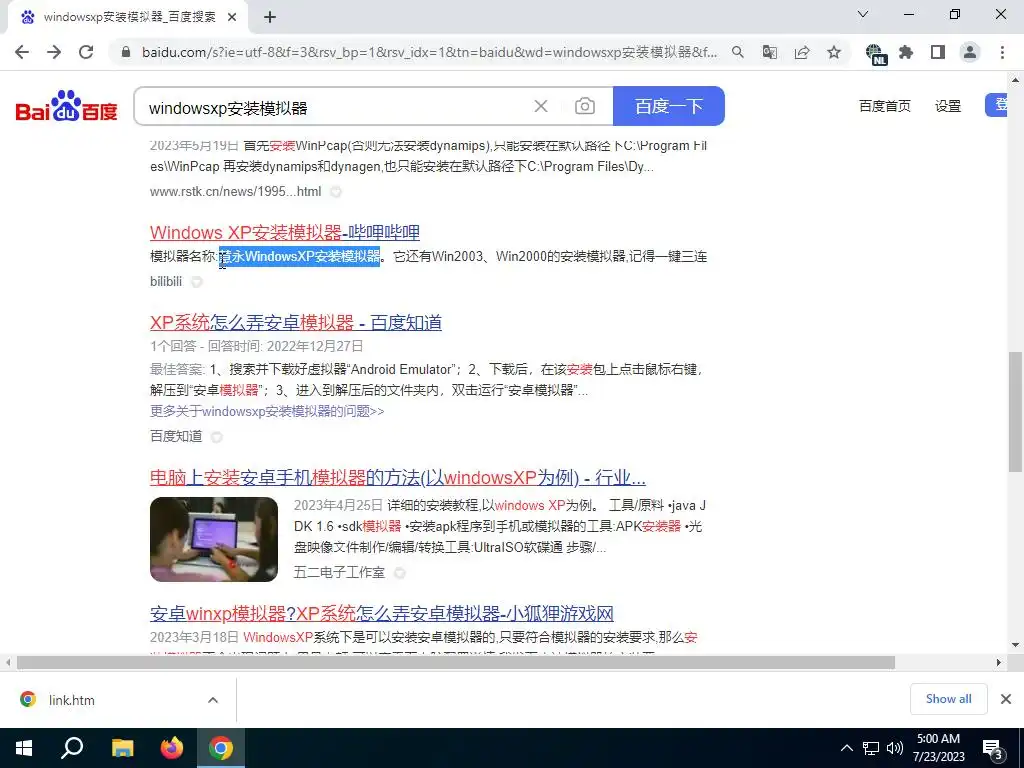1024x768 pixels.
Task: Click the shield icon next to 百度知道
Action: (217, 437)
